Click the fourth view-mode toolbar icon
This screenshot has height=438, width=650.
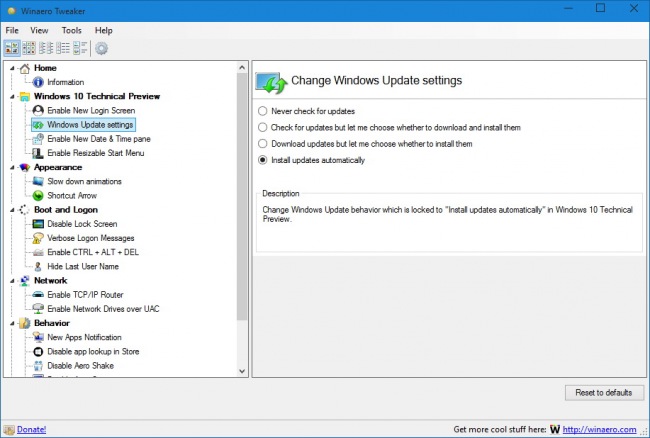63,48
